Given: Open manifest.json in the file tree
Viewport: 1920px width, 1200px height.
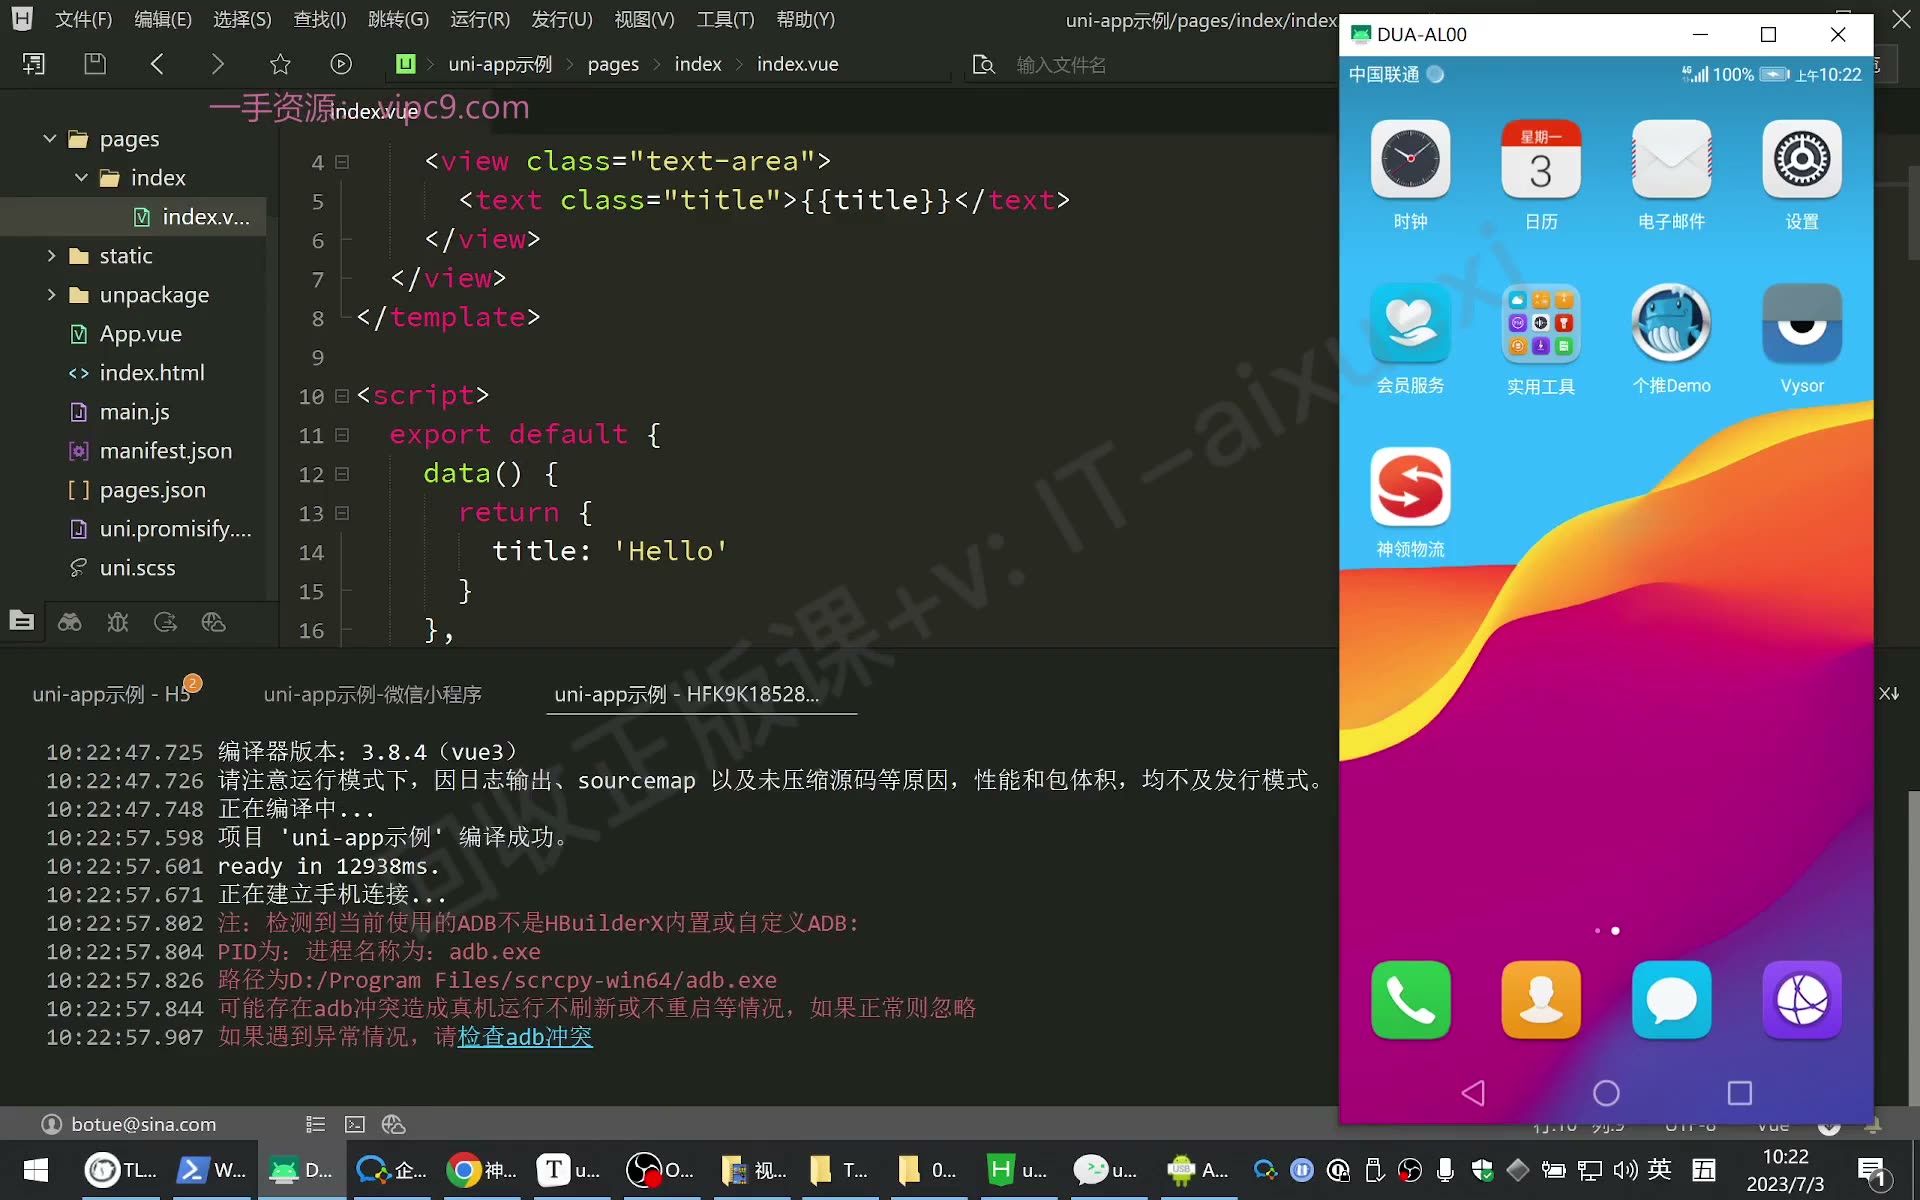Looking at the screenshot, I should (166, 451).
